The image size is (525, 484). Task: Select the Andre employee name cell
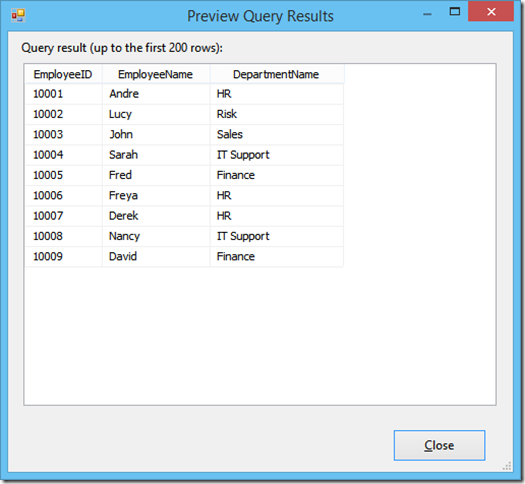pyautogui.click(x=156, y=94)
